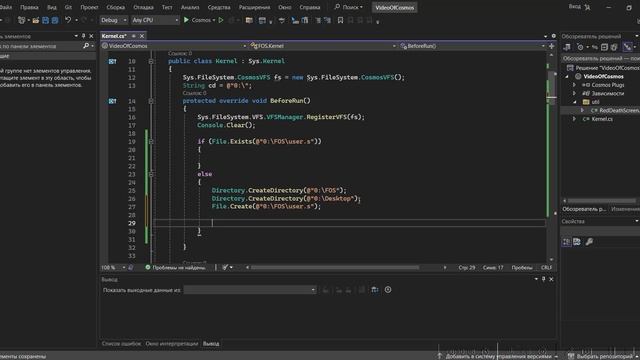
Task: Click categorized view icon in Properties panel
Action: click(x=567, y=242)
